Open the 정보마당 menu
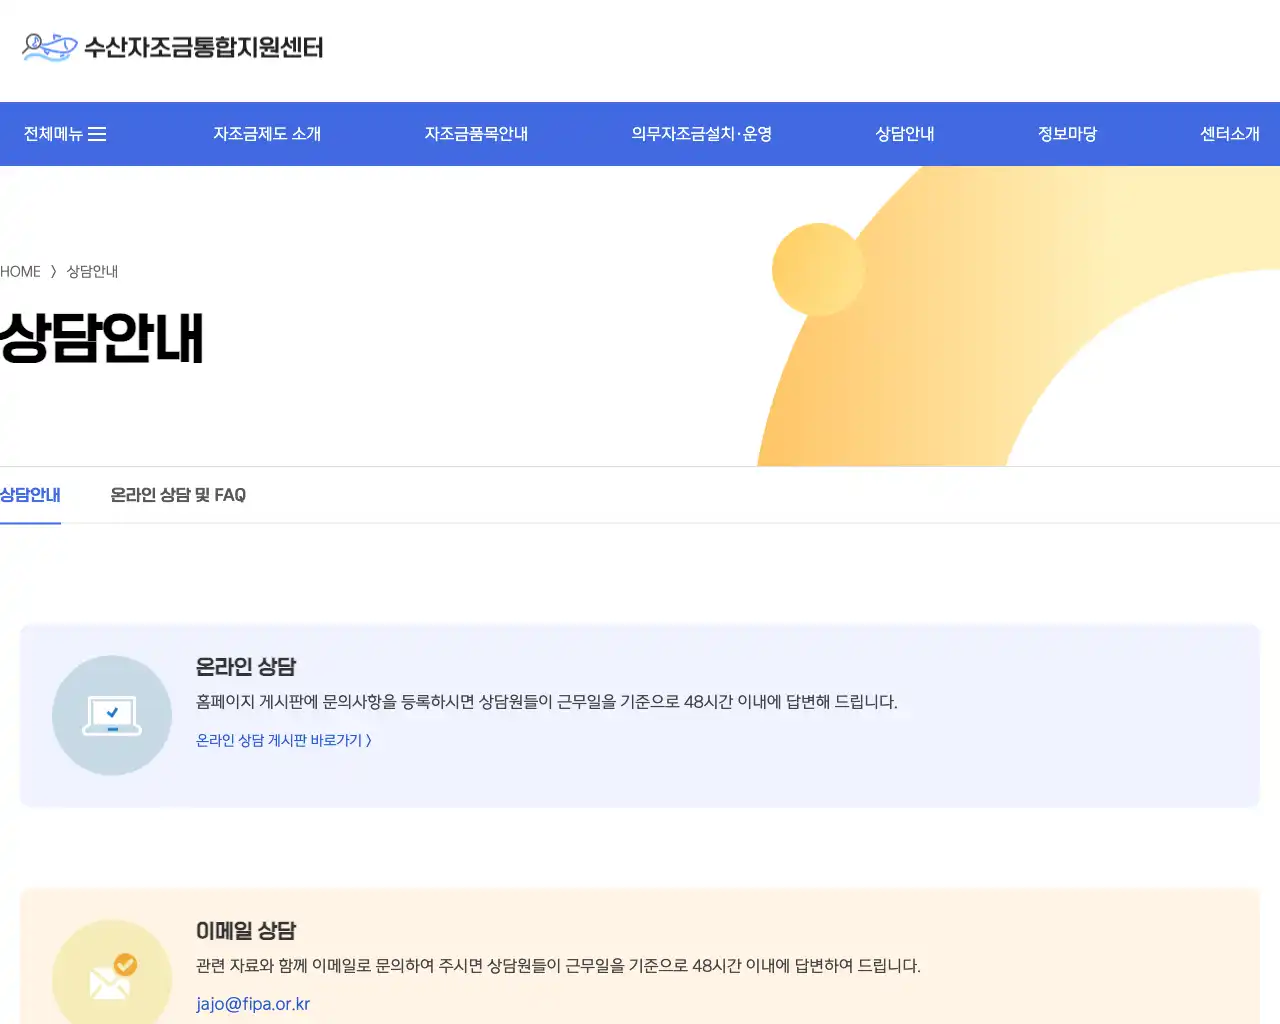 1066,133
